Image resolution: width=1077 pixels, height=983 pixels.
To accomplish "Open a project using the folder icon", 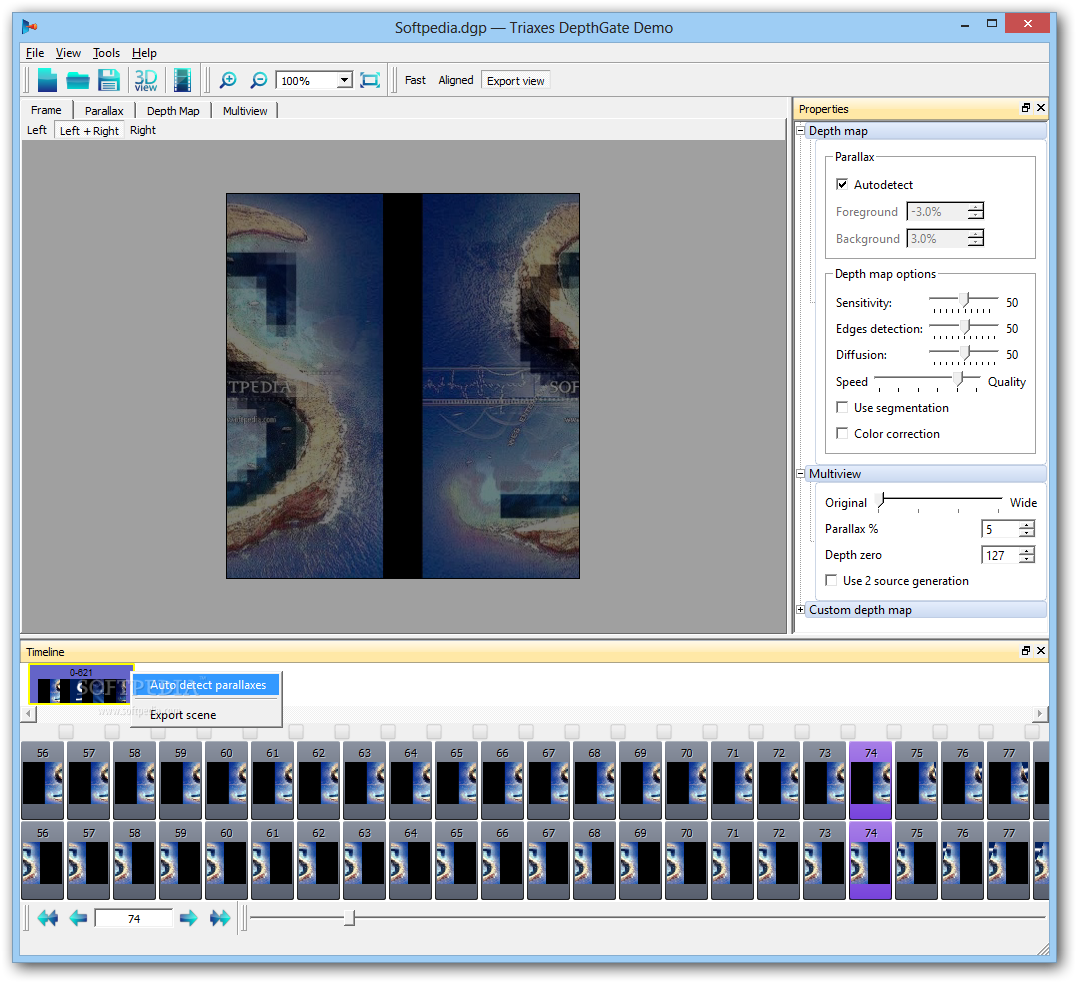I will (x=78, y=81).
